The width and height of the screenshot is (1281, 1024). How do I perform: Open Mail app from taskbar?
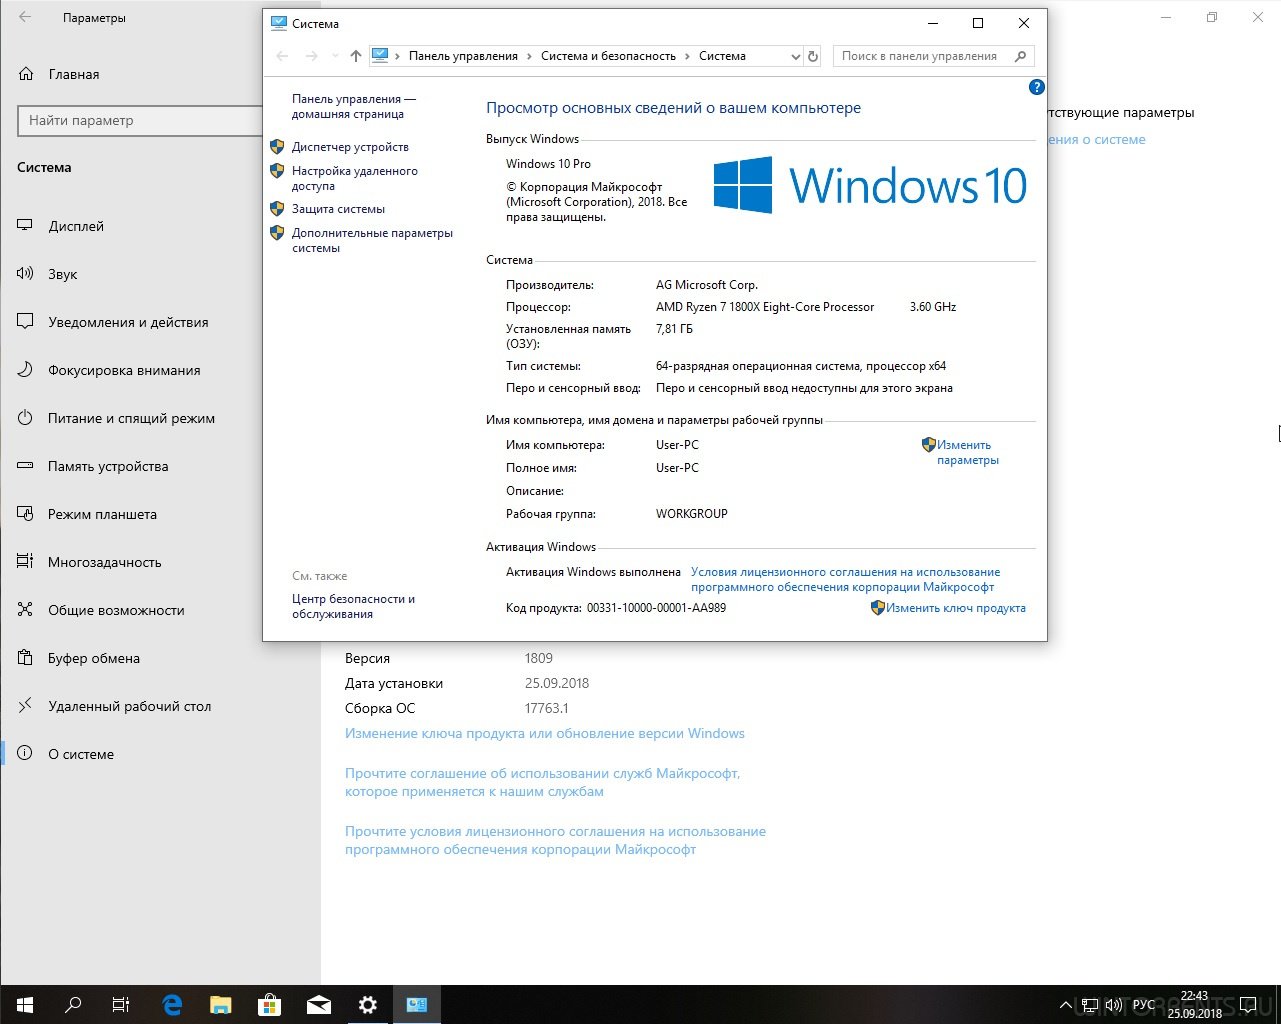(x=319, y=1005)
